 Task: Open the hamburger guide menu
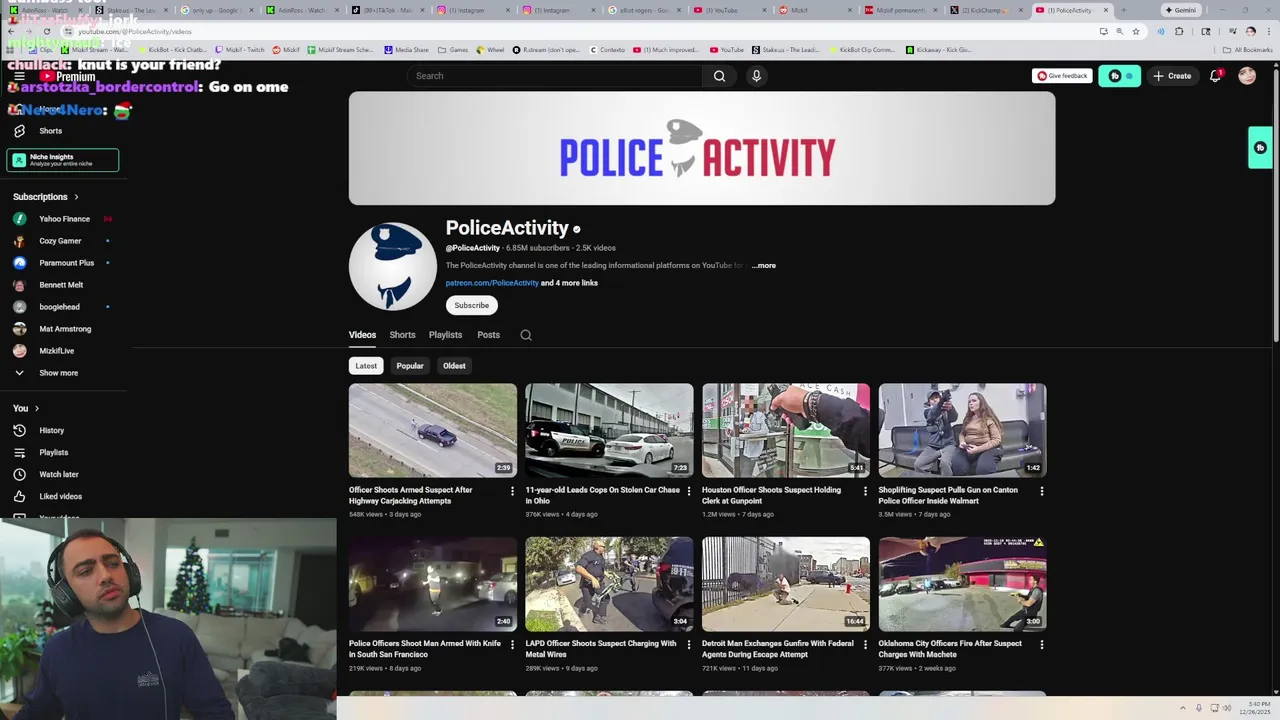[x=19, y=76]
